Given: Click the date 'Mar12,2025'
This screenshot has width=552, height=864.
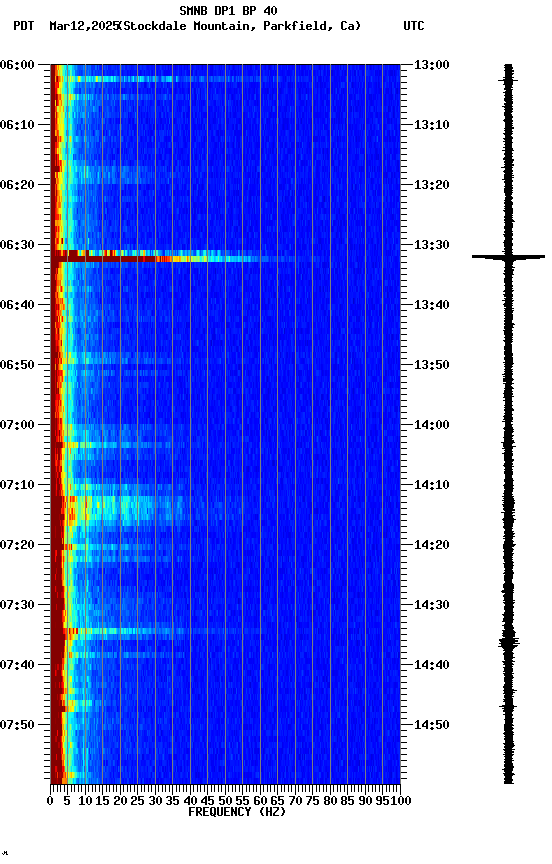Looking at the screenshot, I should tap(84, 26).
